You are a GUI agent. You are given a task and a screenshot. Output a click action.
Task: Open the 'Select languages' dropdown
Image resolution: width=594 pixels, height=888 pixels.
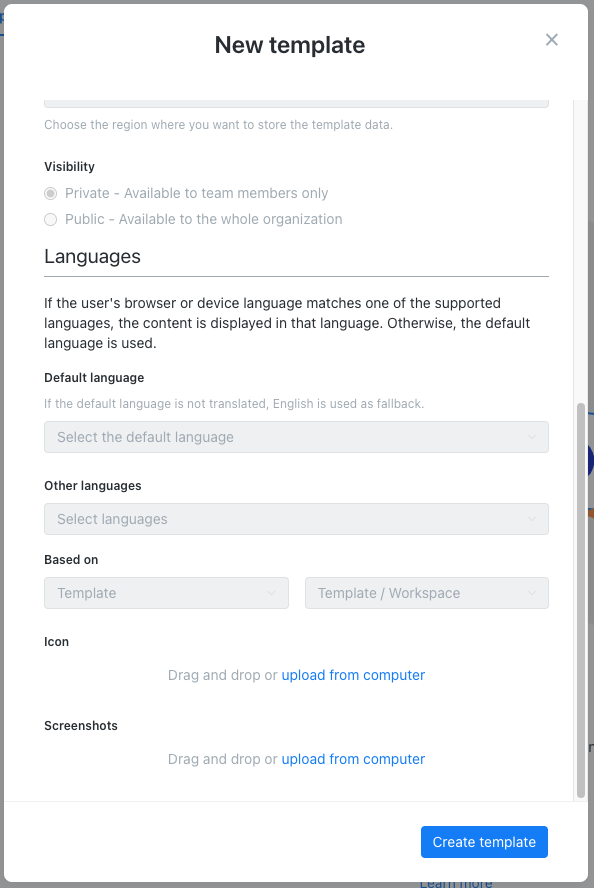[296, 519]
